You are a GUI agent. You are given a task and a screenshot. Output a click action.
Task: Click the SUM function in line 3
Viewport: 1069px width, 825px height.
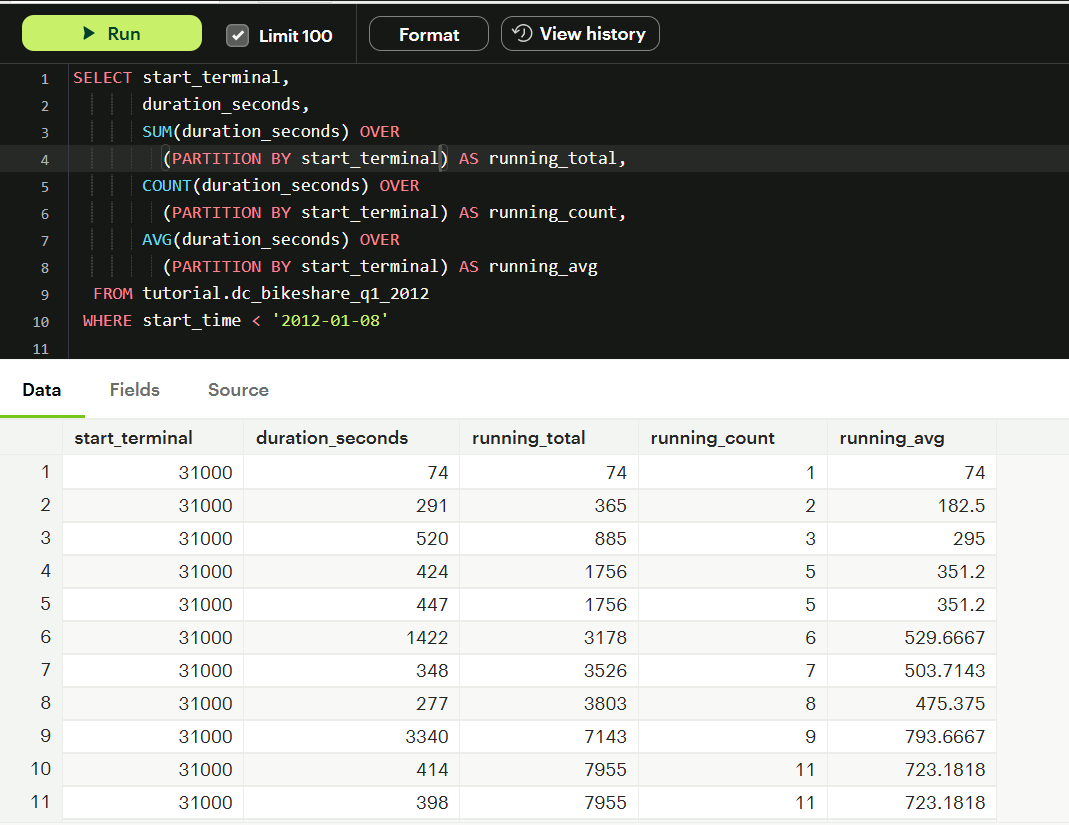157,132
